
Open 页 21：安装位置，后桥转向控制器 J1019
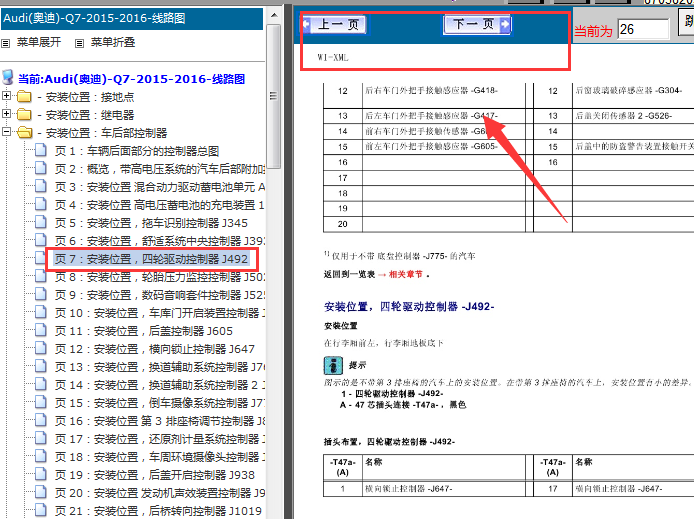click(x=158, y=511)
